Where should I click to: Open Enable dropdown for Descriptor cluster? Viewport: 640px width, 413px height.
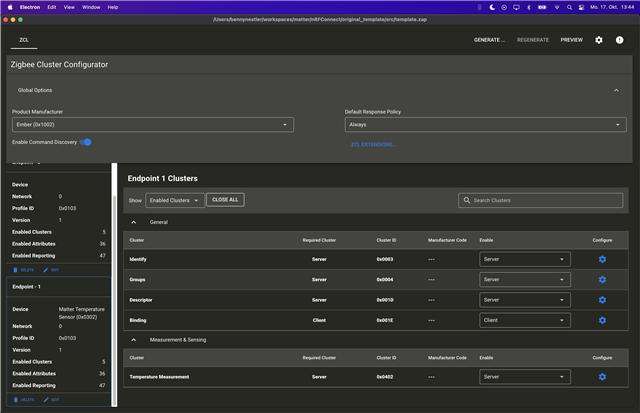524,300
